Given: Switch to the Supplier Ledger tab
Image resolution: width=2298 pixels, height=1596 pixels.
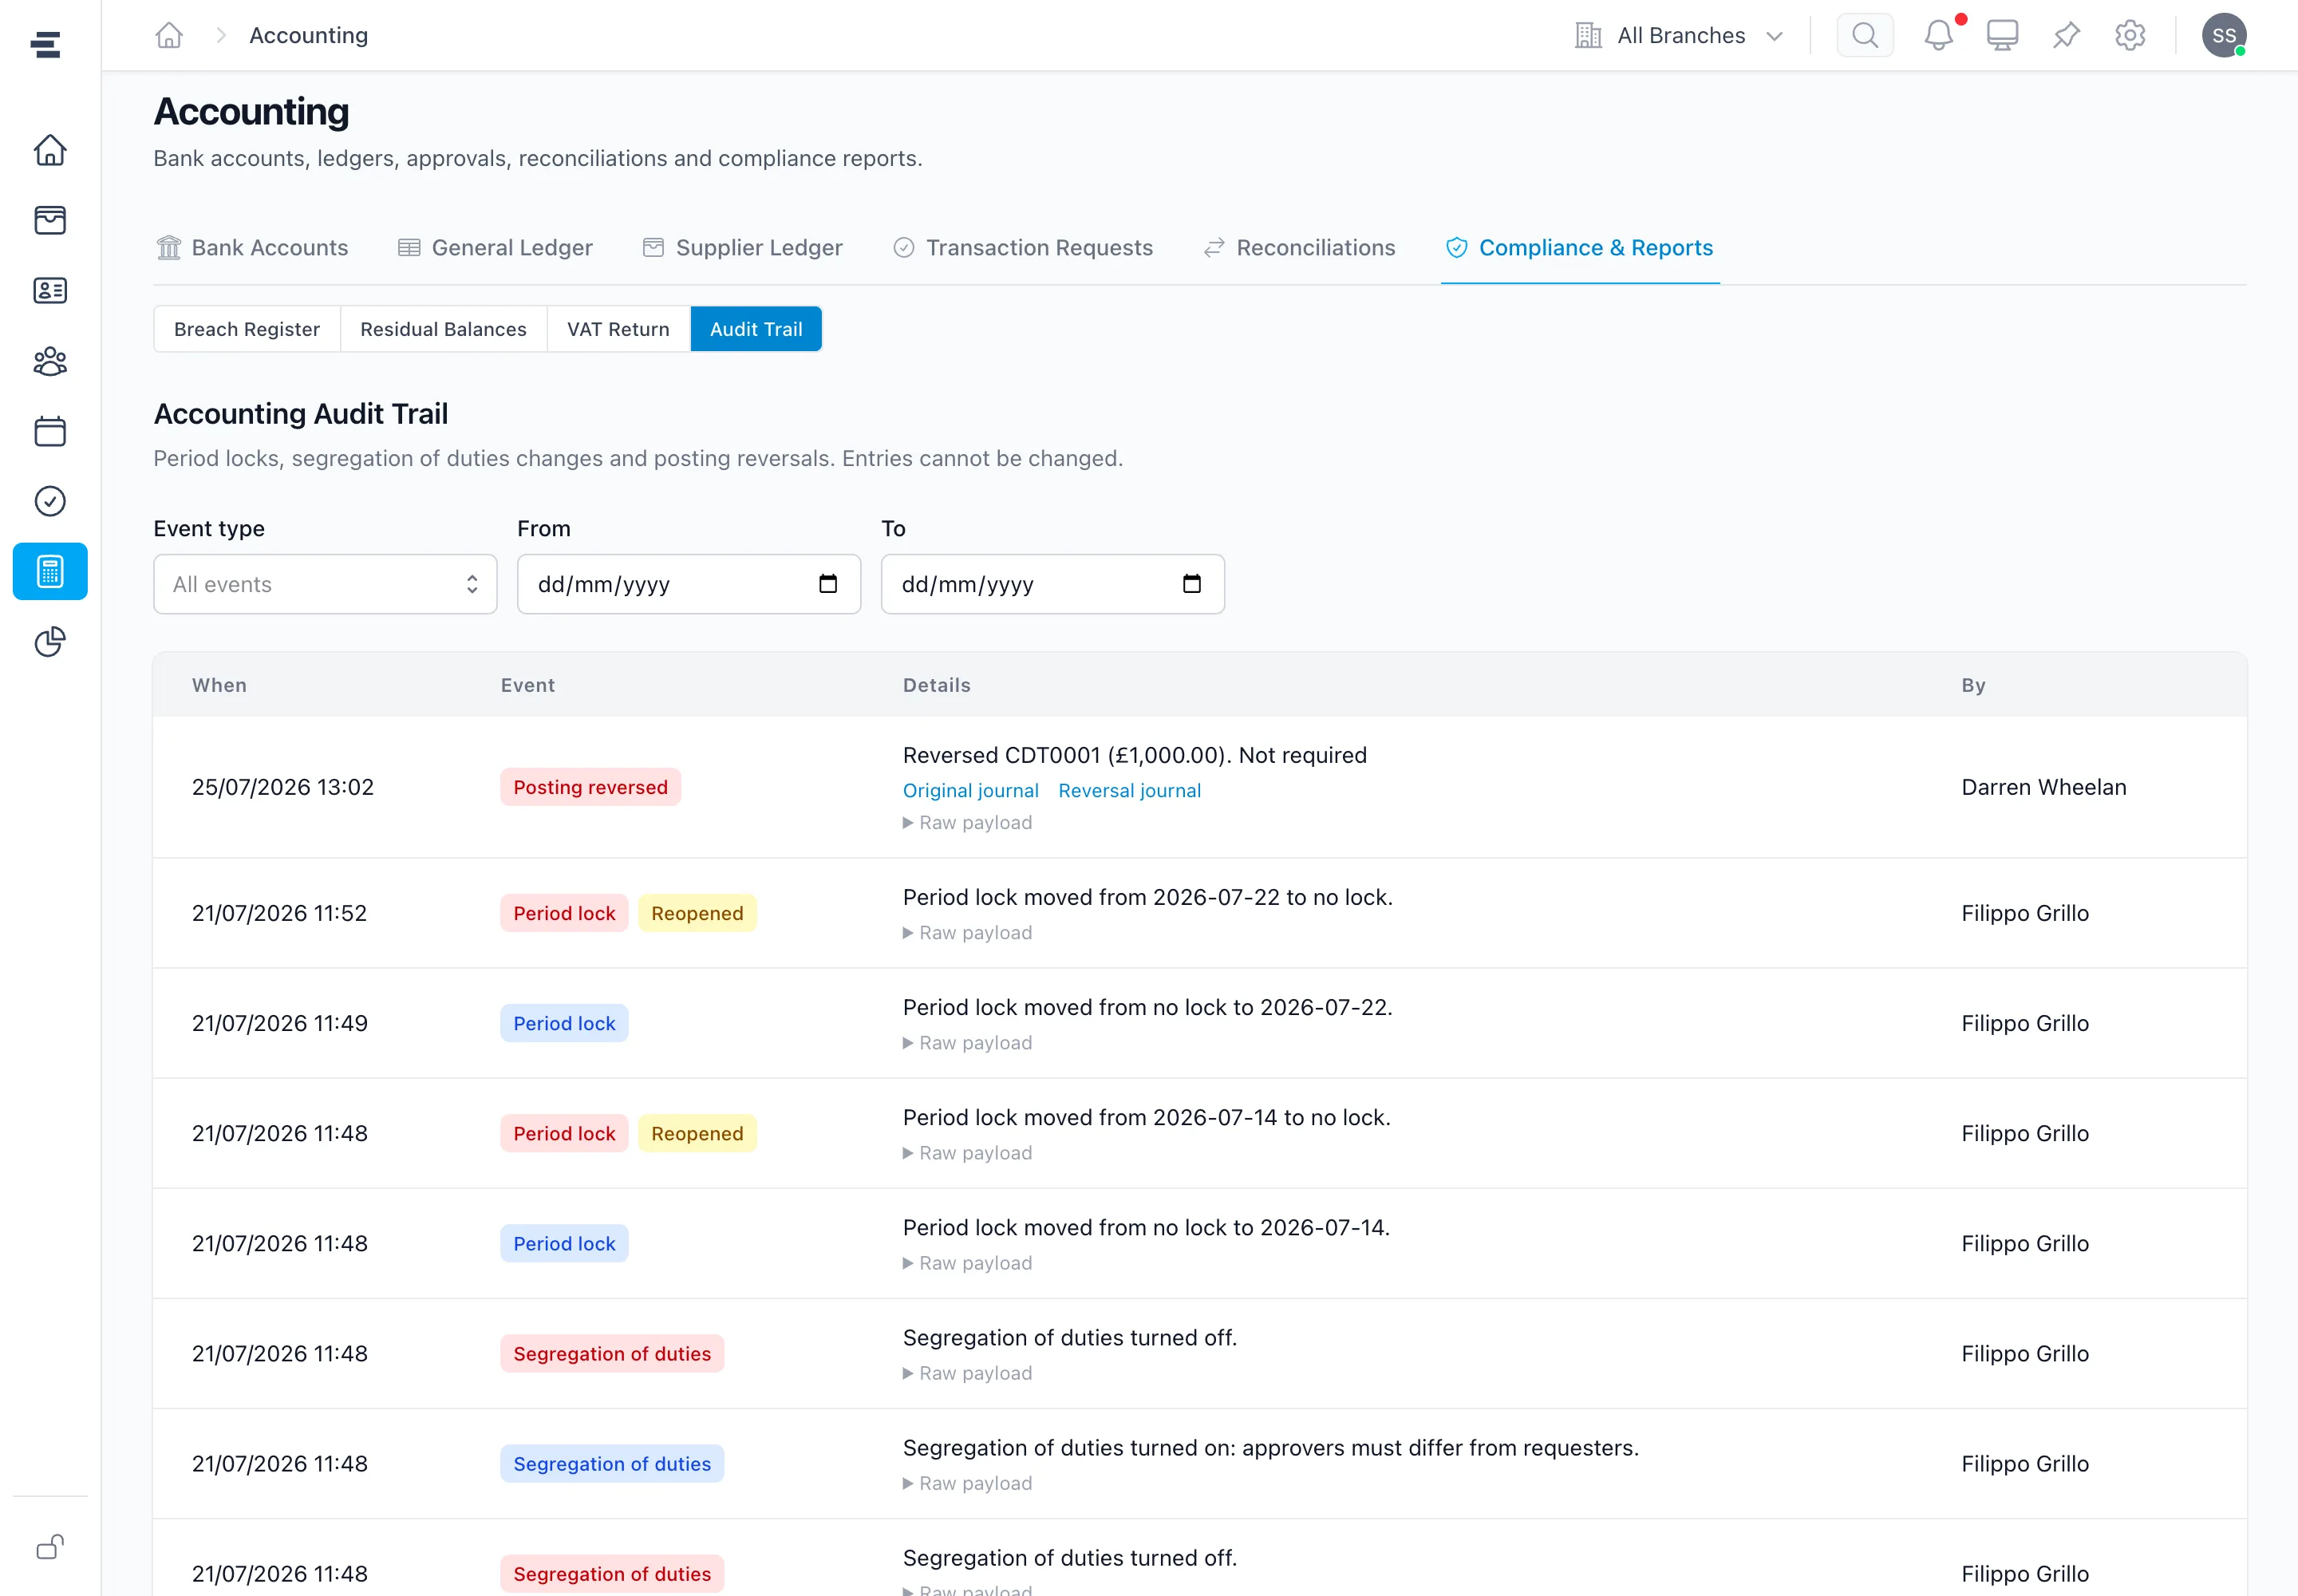Looking at the screenshot, I should (742, 248).
